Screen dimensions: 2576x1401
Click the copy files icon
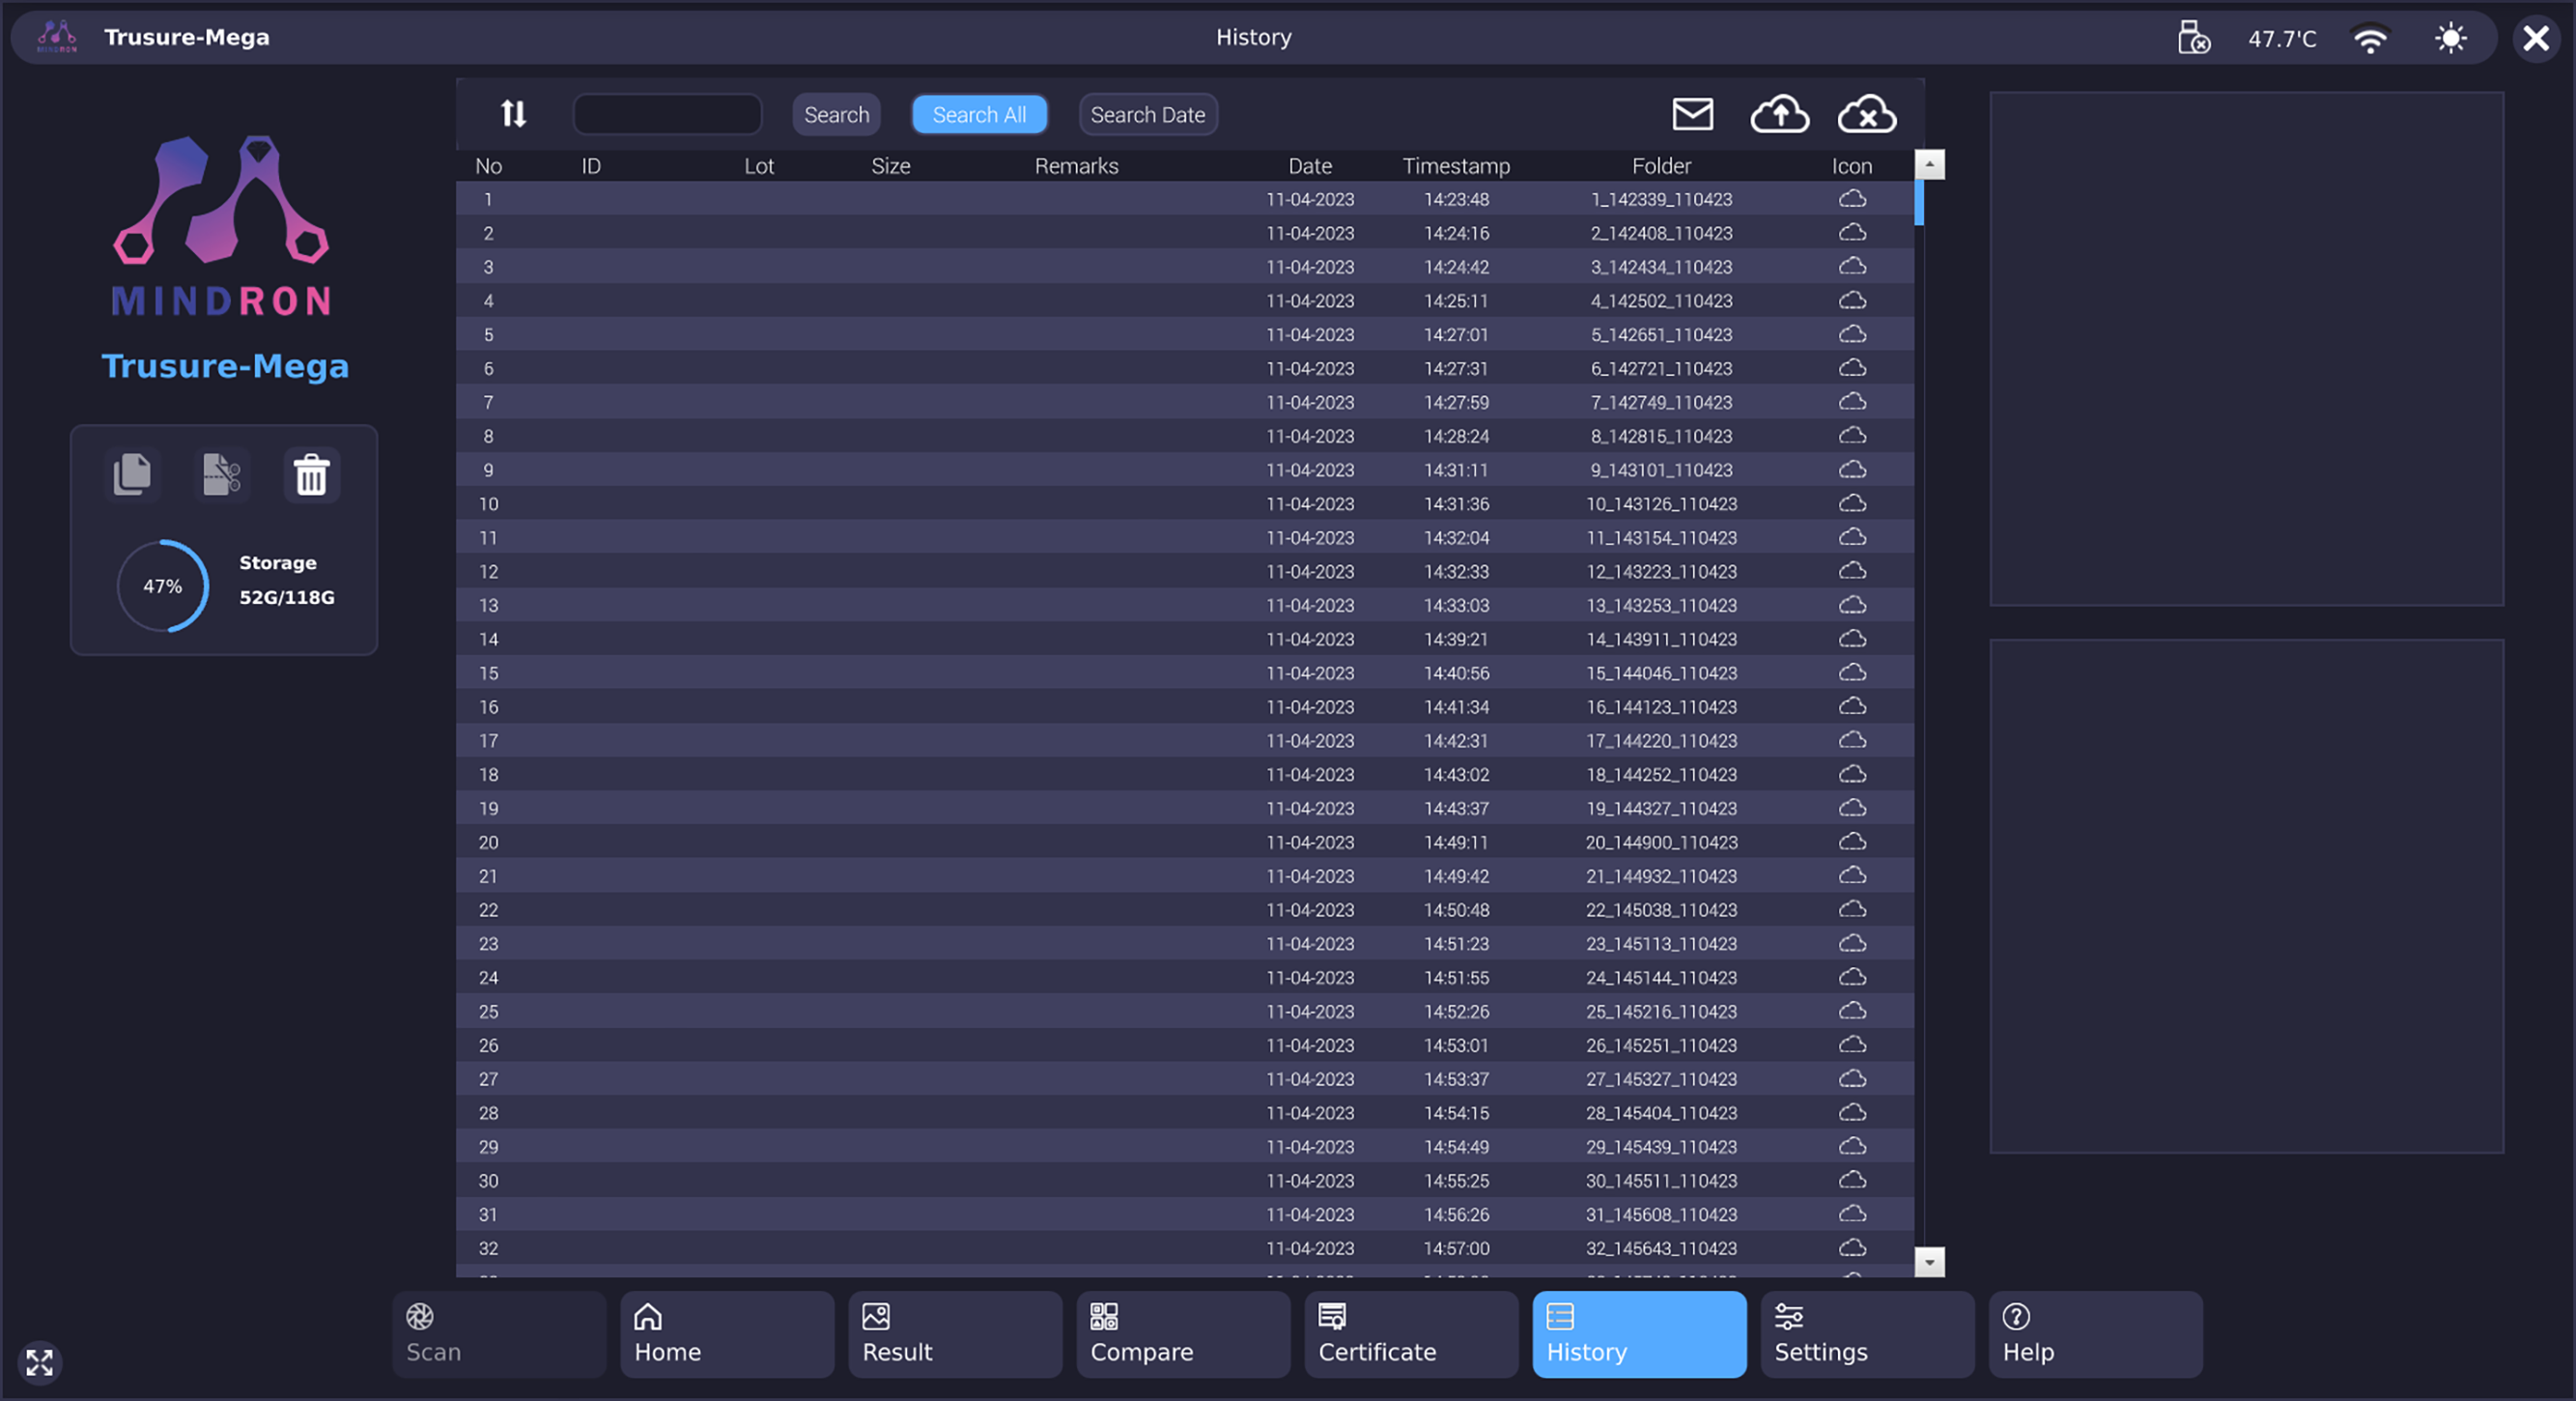[x=132, y=474]
